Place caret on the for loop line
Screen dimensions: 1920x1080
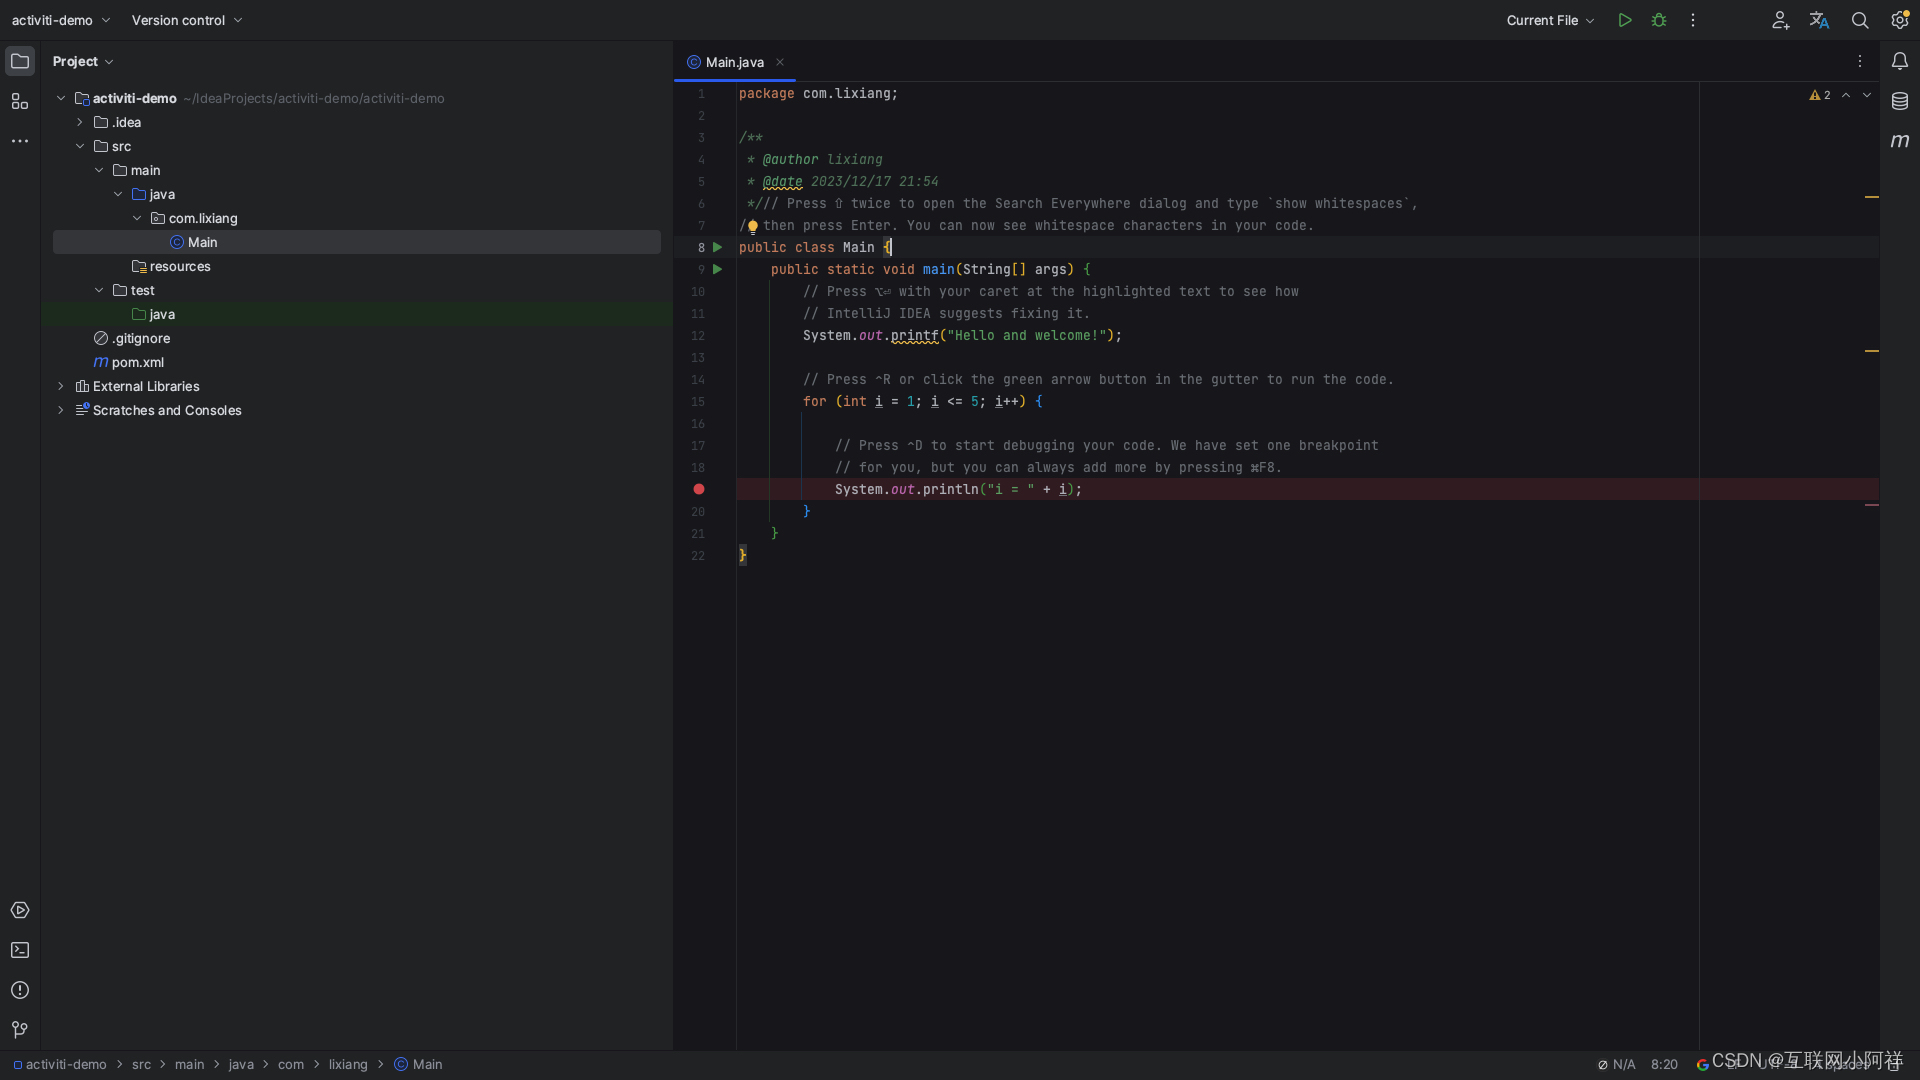(922, 401)
